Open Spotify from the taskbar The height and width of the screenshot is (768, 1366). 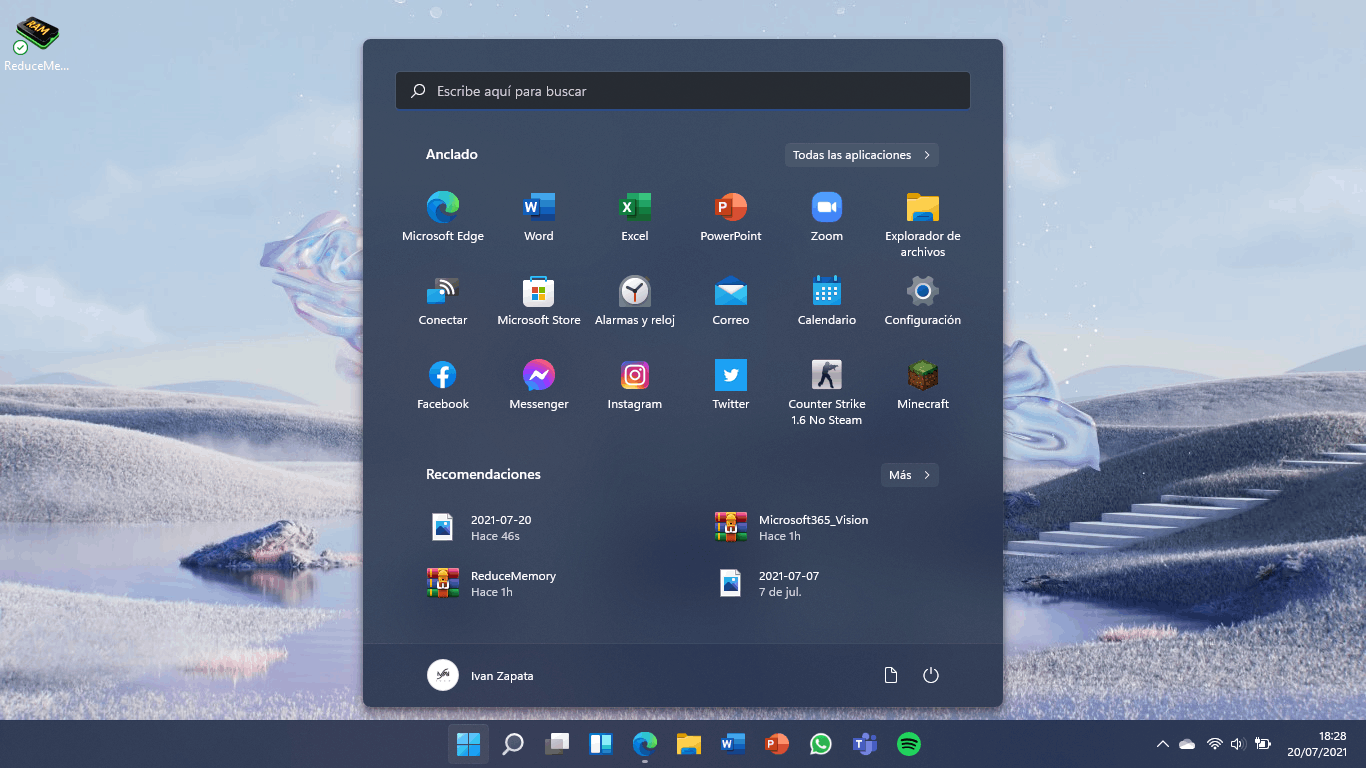point(909,744)
